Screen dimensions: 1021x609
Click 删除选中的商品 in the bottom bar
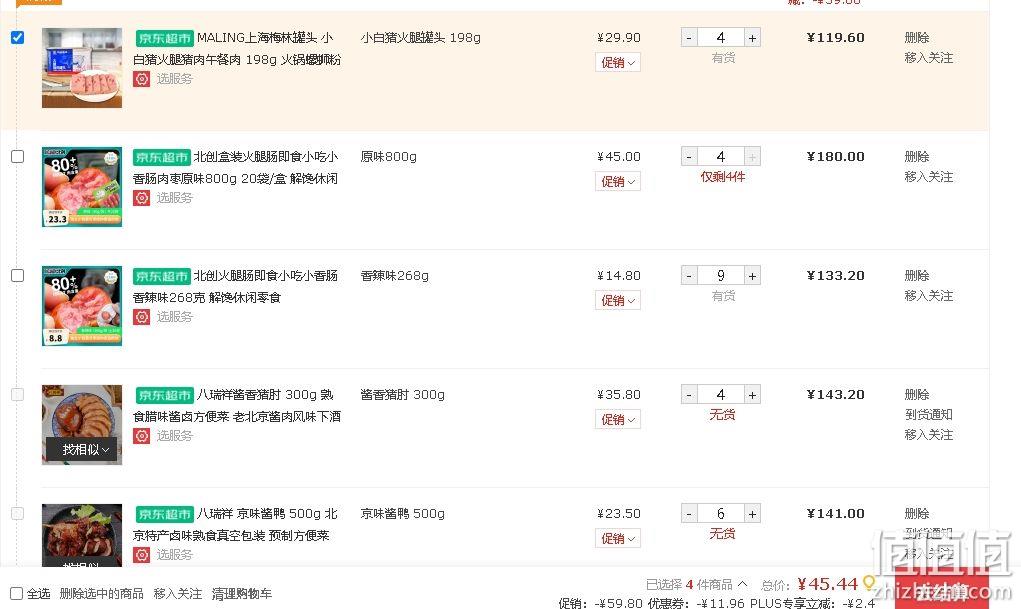point(102,594)
